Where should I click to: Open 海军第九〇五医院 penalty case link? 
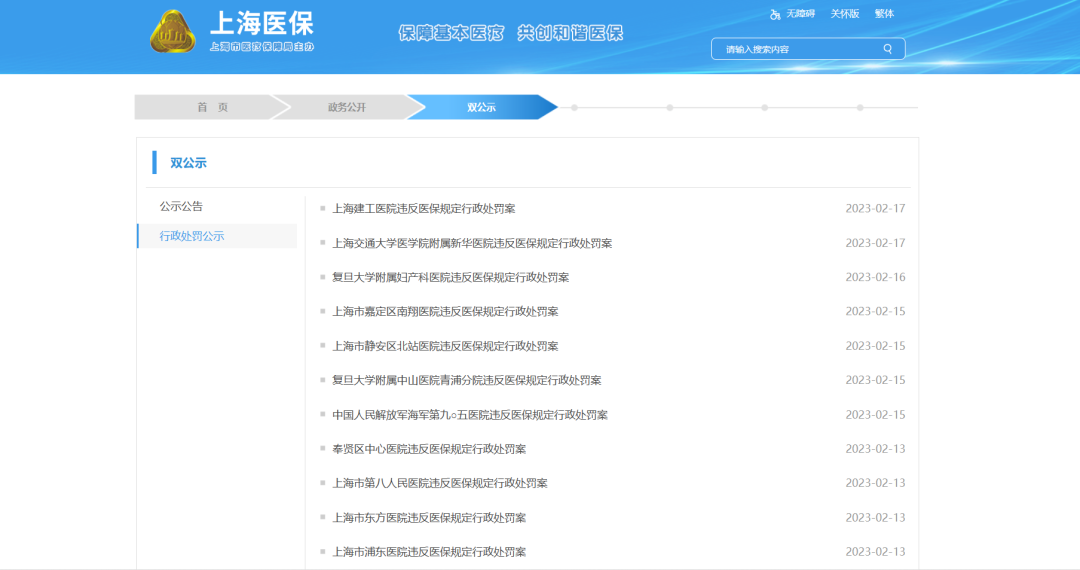470,415
